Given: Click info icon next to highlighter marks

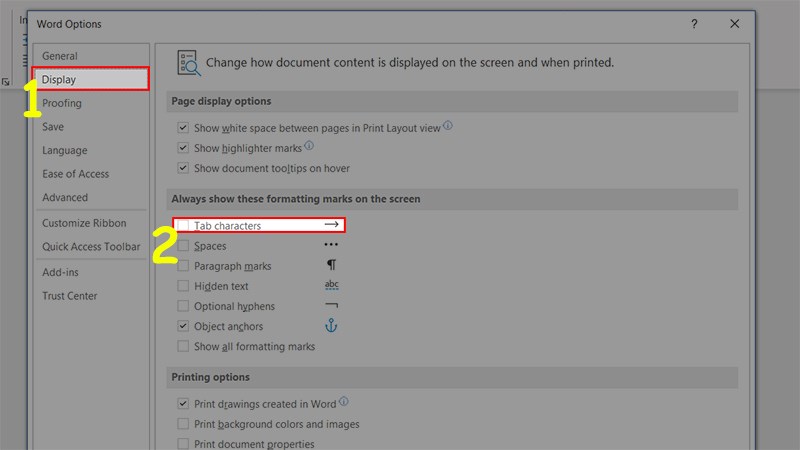Looking at the screenshot, I should pyautogui.click(x=309, y=146).
